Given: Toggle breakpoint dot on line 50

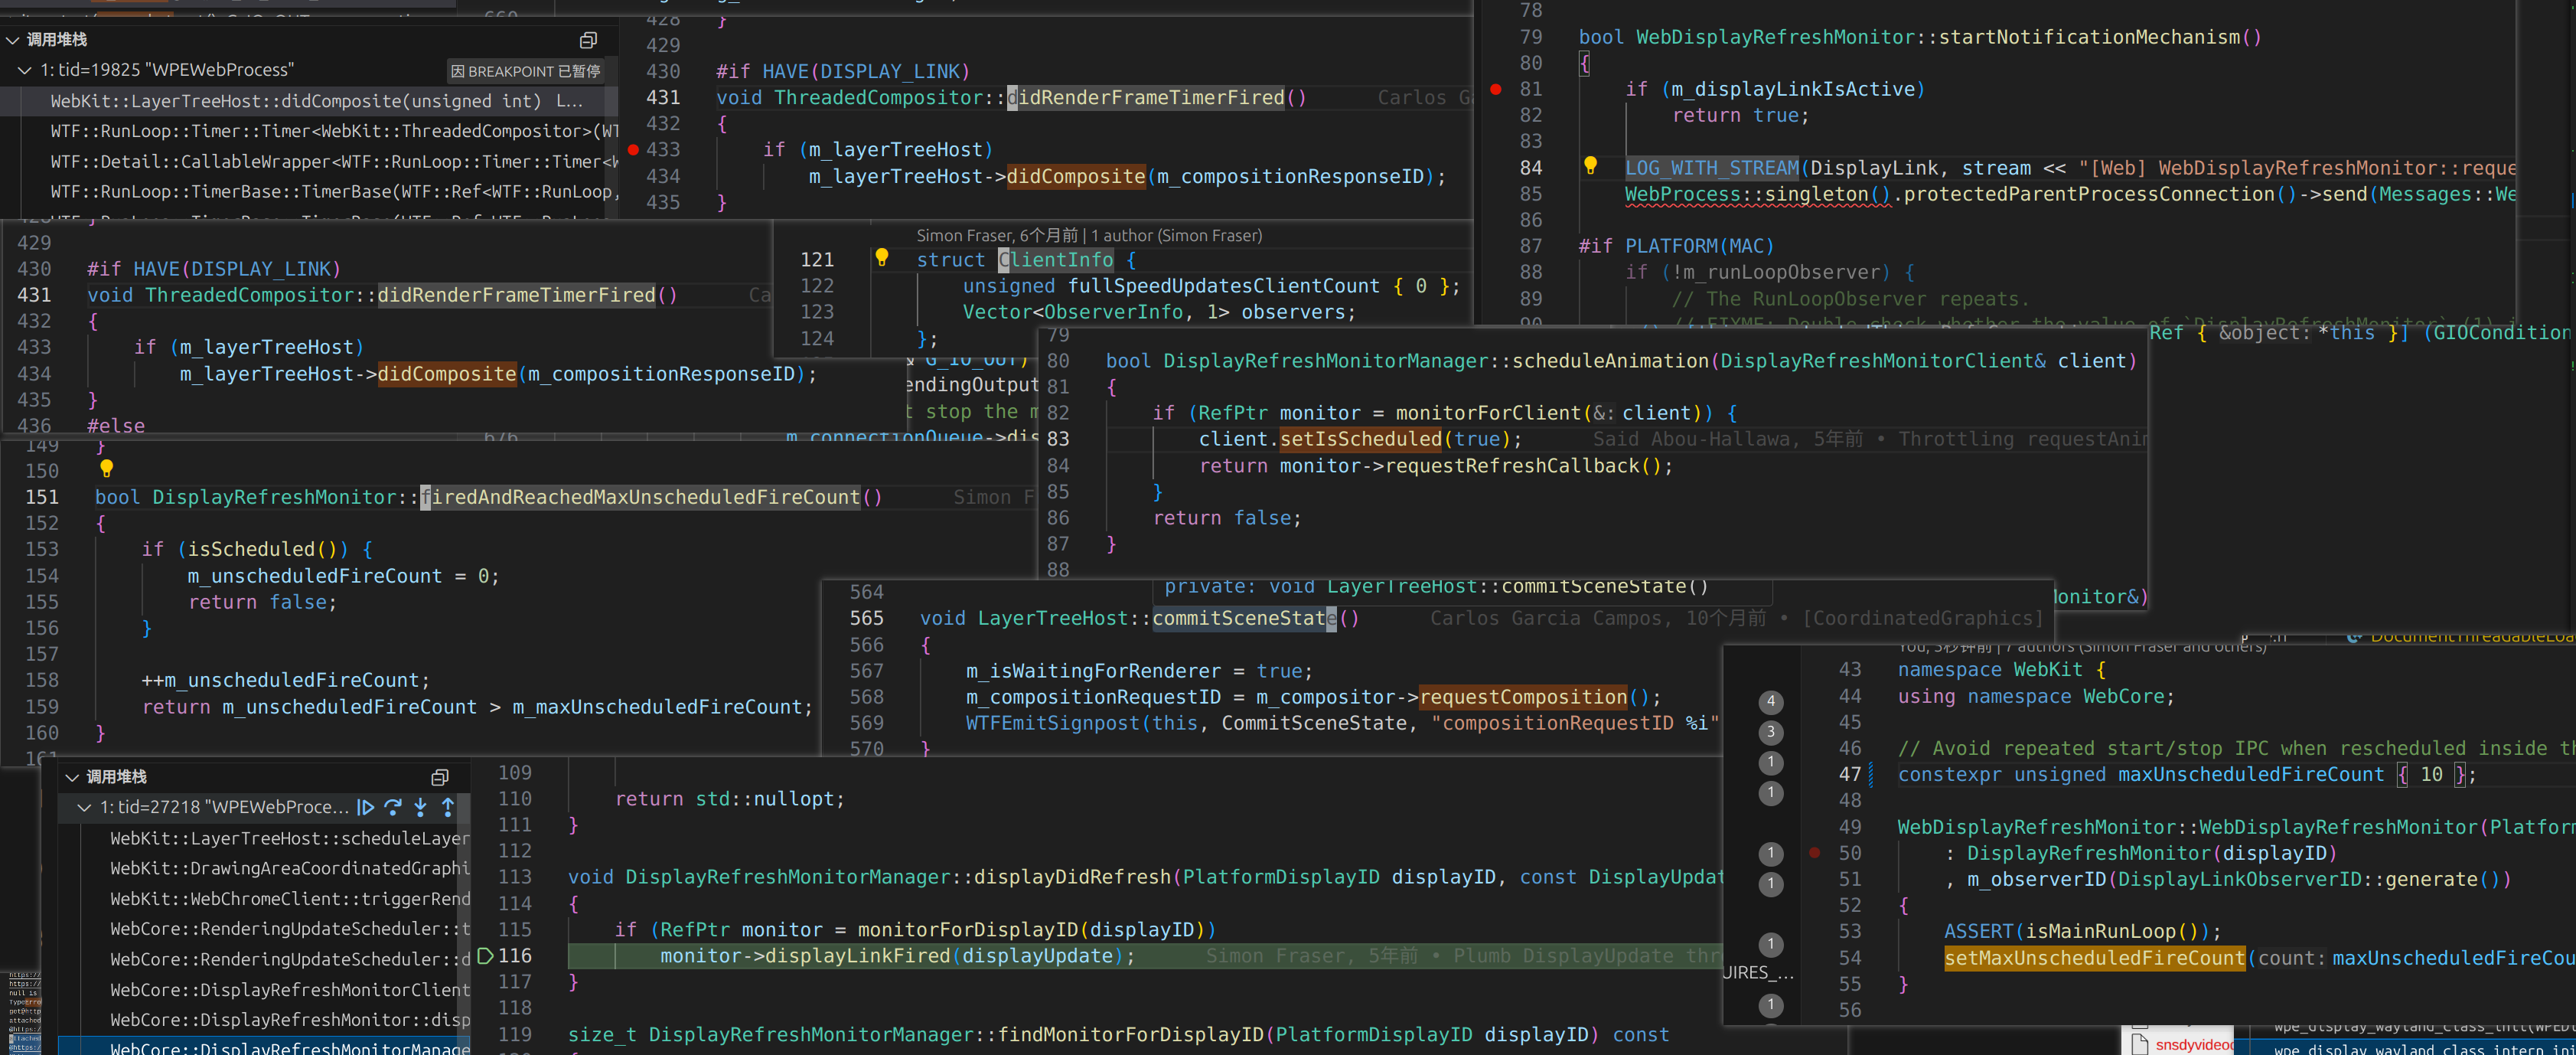Looking at the screenshot, I should tap(1814, 853).
